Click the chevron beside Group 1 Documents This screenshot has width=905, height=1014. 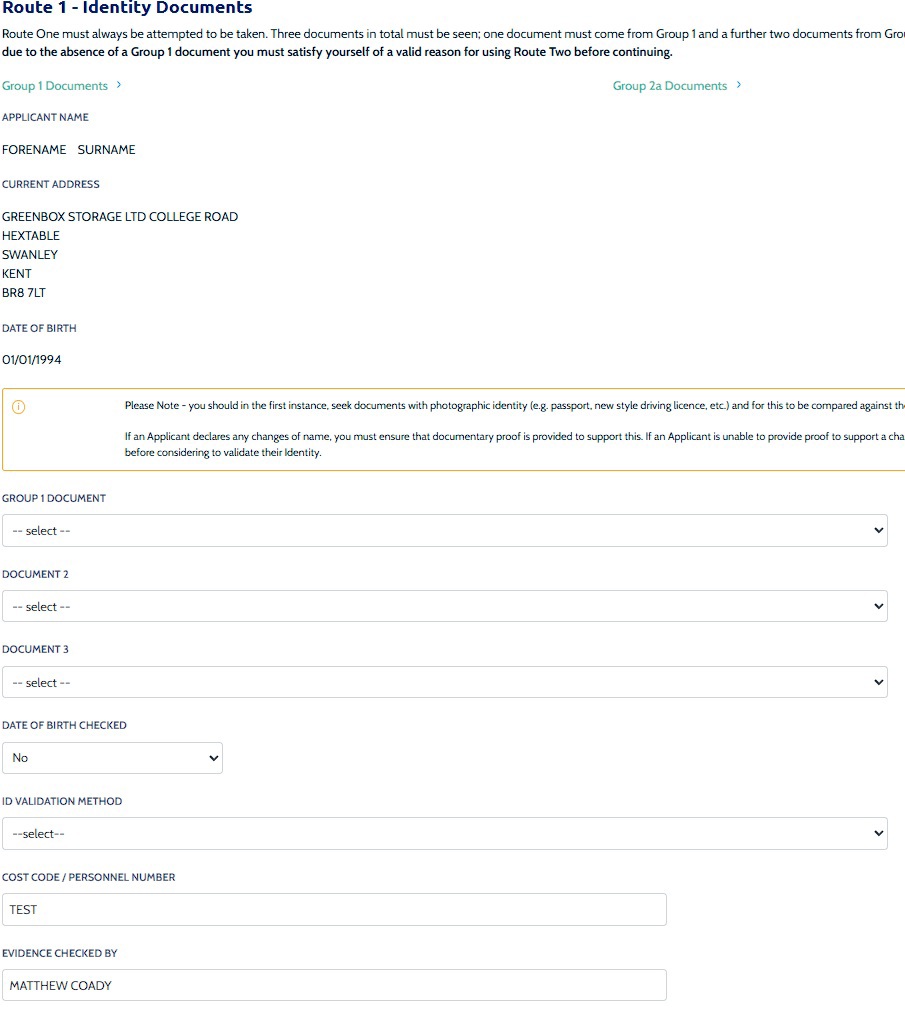pyautogui.click(x=119, y=86)
